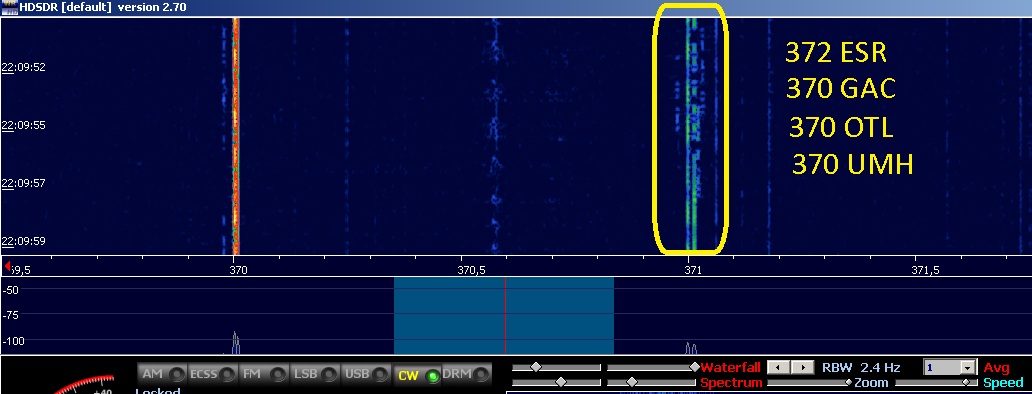Screen dimensions: 1032x394
Task: Increase RBW with right arrow button
Action: pos(802,367)
